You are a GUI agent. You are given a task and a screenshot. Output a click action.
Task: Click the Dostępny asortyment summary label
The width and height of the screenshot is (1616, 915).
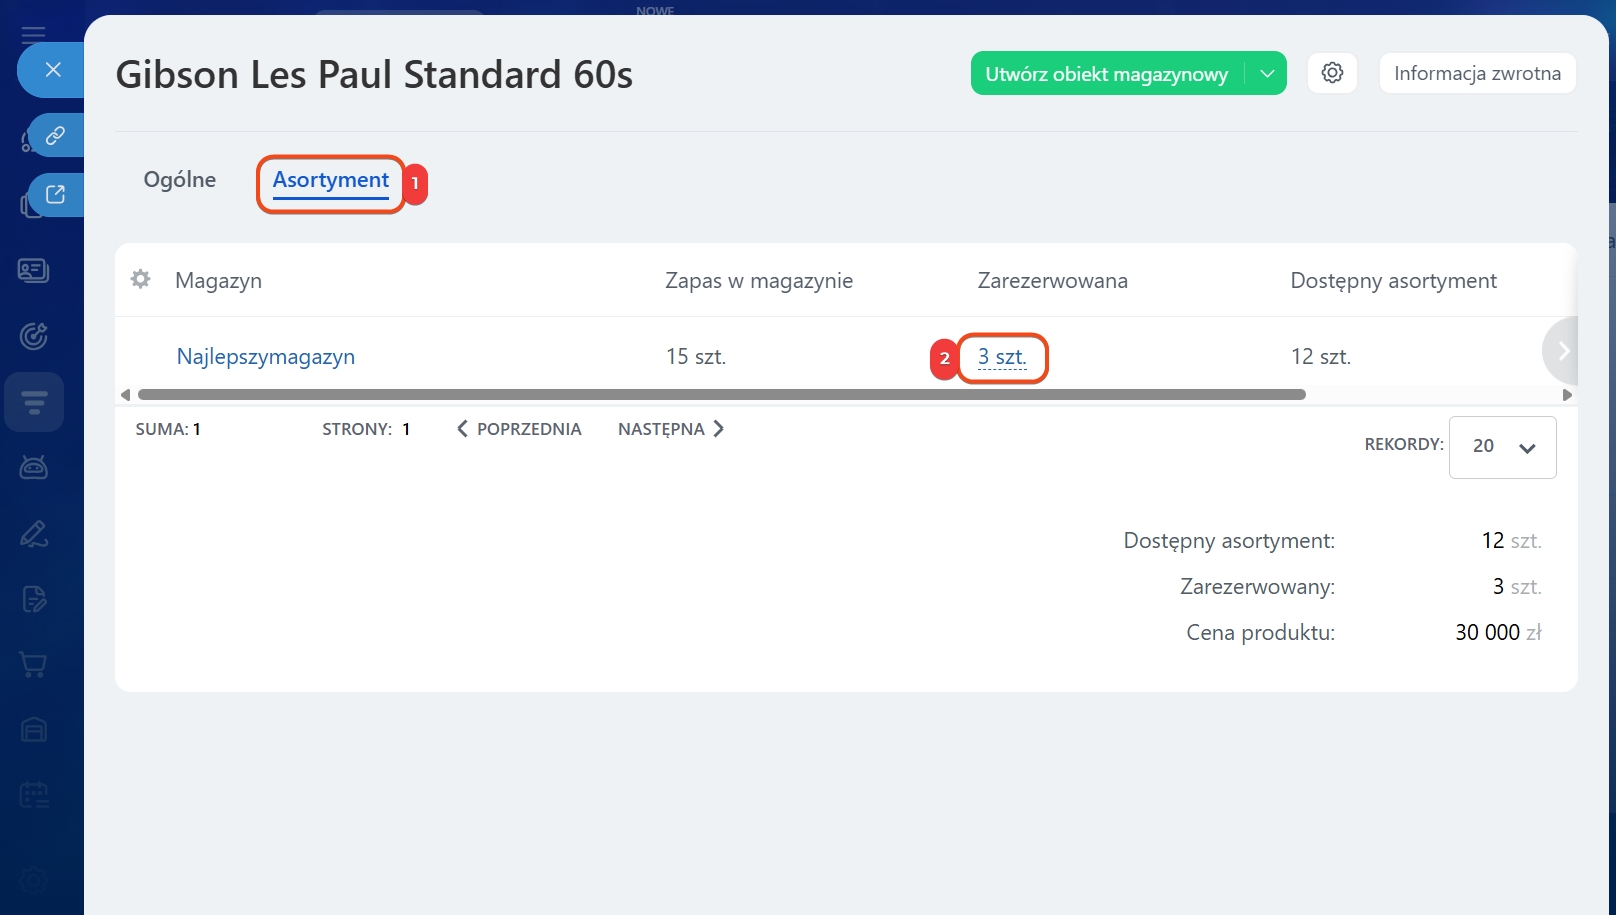point(1229,541)
